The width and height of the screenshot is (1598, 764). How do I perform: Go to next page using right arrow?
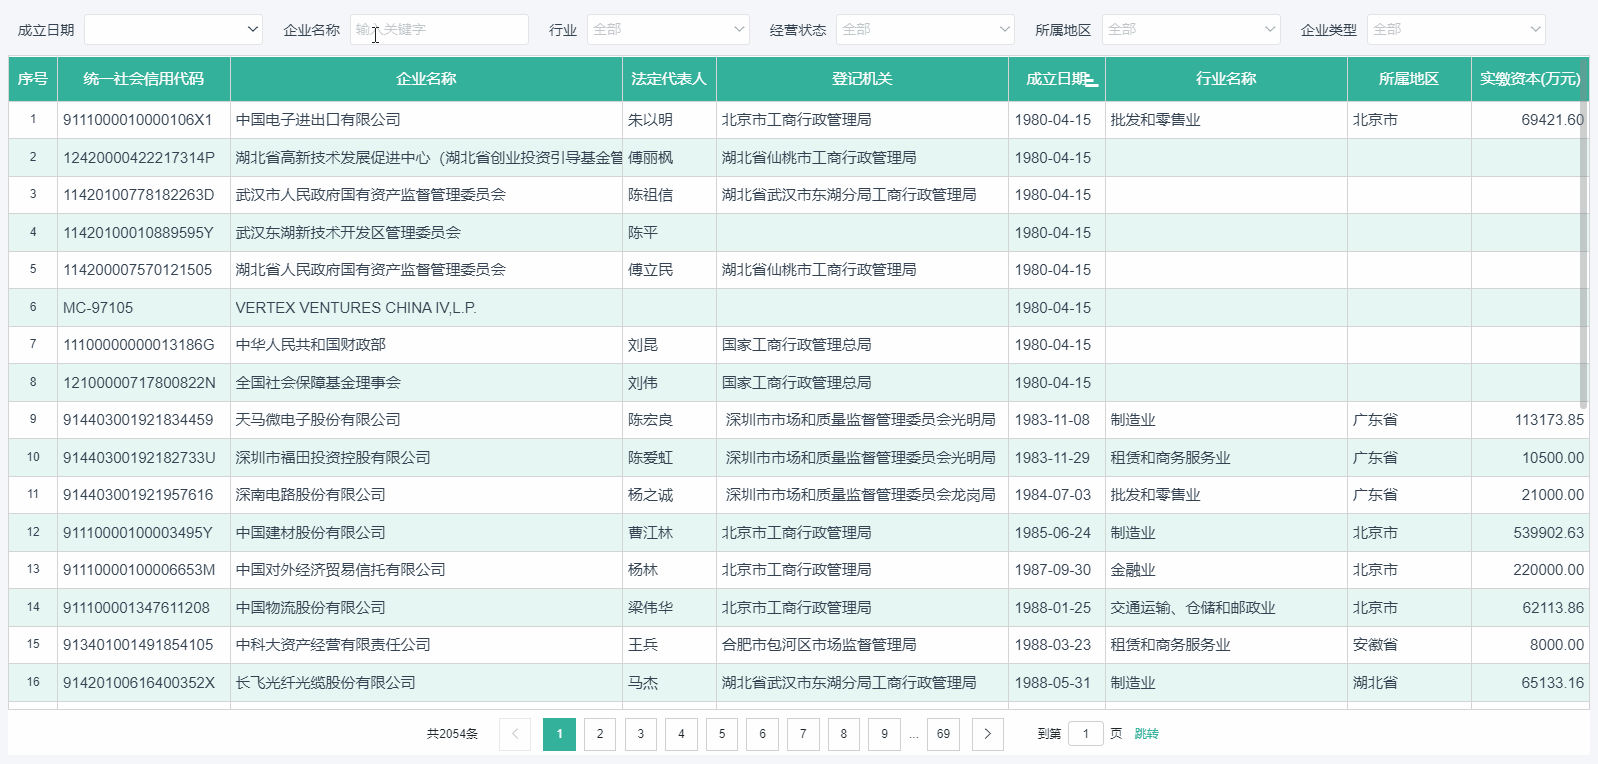click(x=987, y=734)
